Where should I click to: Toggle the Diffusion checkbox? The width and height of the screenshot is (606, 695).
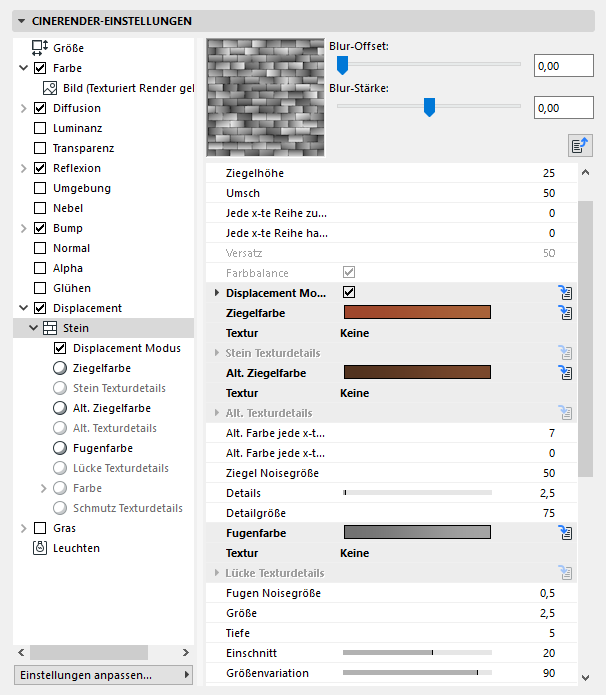pos(40,108)
